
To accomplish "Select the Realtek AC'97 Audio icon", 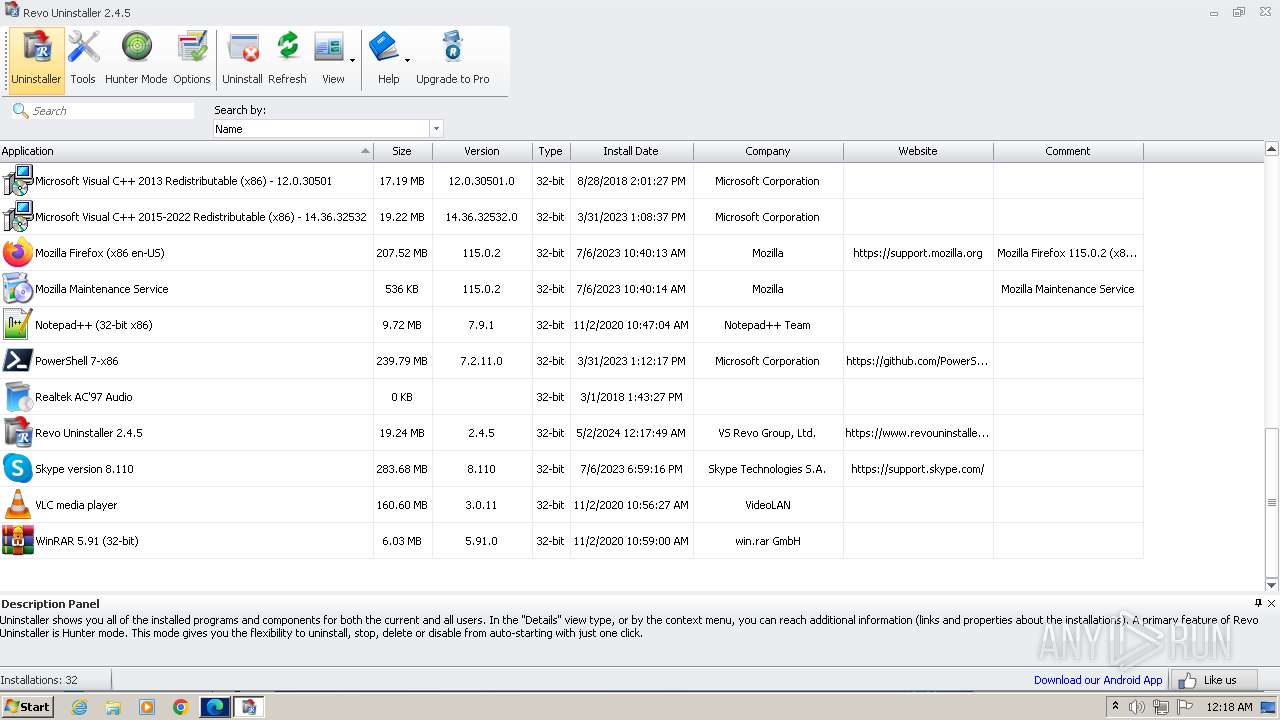I will 17,397.
